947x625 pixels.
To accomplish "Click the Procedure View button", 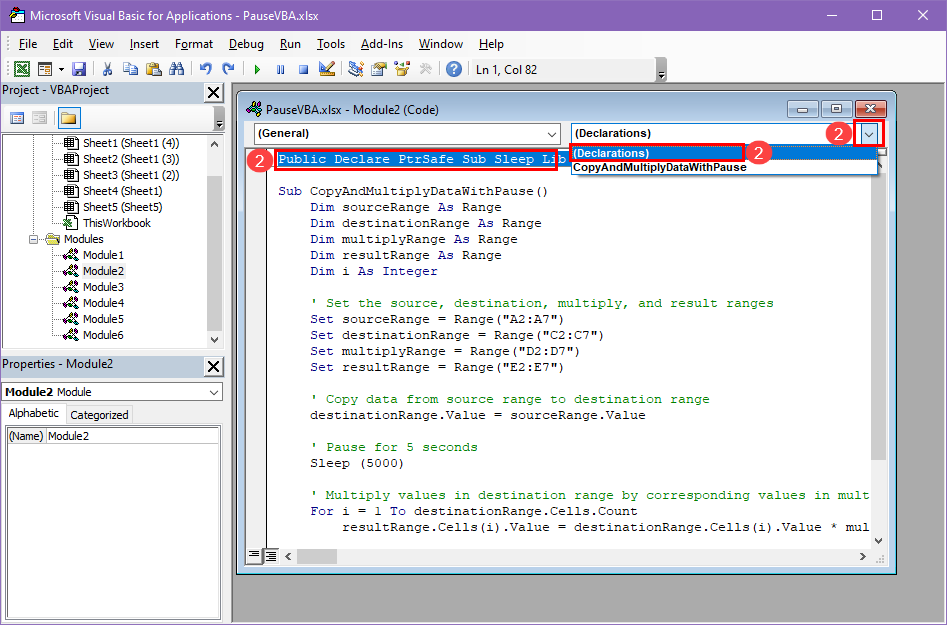I will click(x=254, y=555).
